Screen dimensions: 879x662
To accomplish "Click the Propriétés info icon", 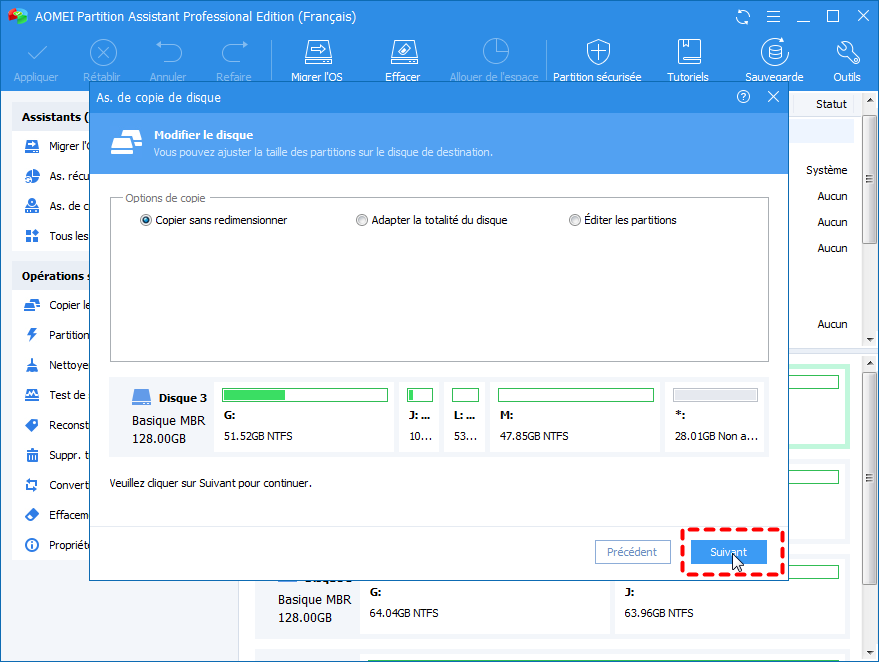I will pyautogui.click(x=32, y=545).
